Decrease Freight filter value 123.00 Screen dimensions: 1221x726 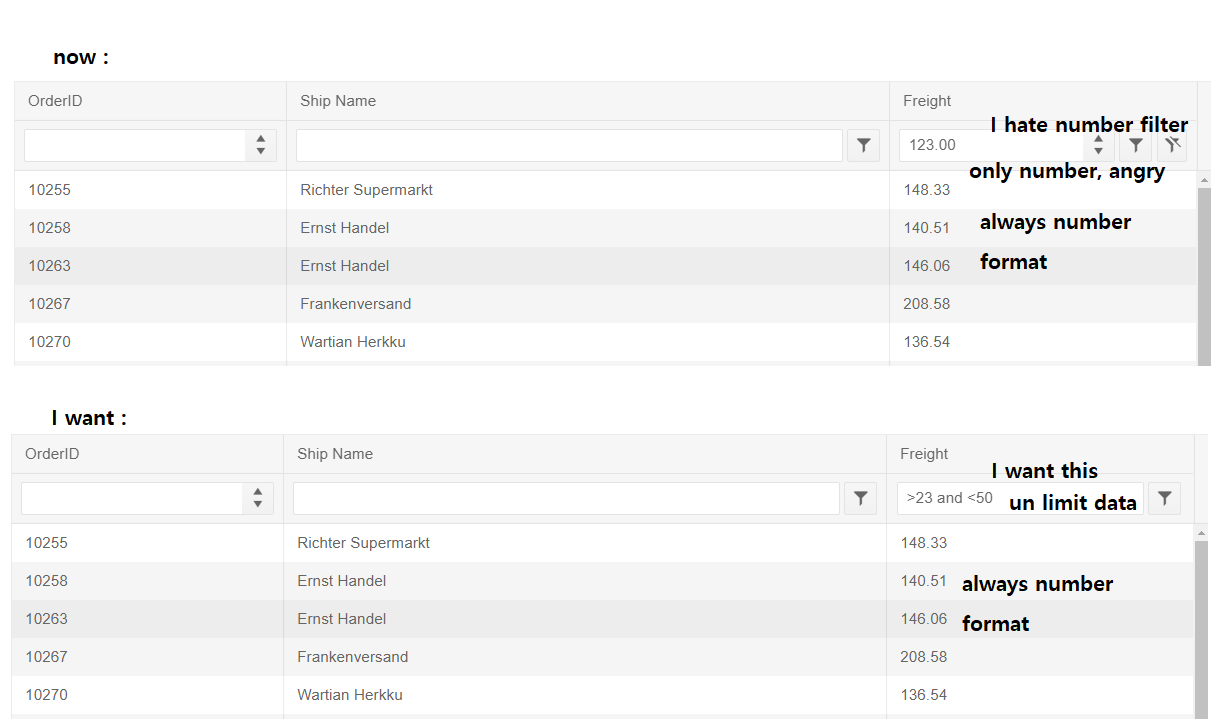pos(1098,152)
